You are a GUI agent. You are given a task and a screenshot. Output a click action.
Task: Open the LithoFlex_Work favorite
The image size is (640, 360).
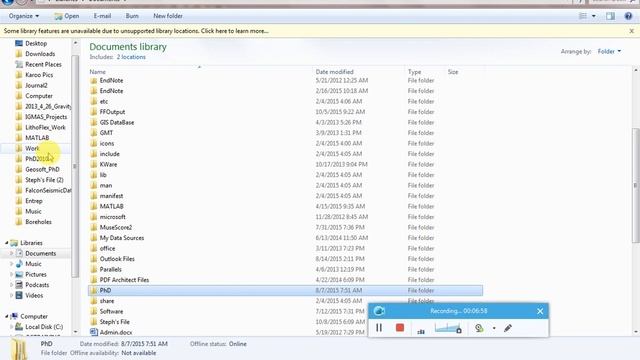(45, 127)
